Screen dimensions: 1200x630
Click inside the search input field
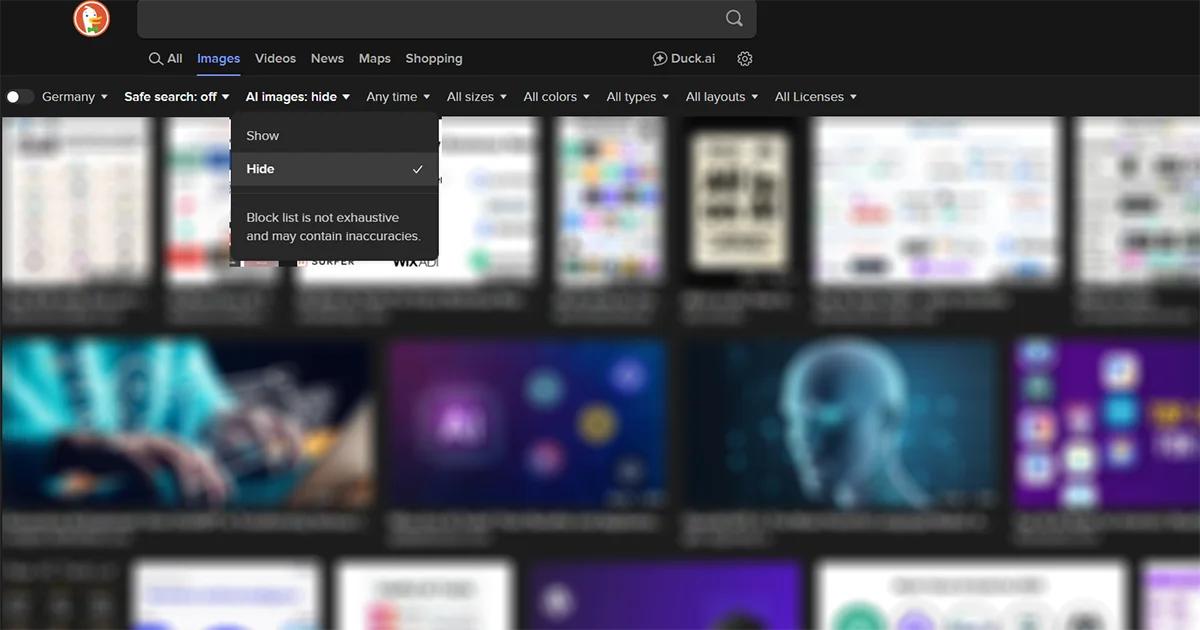430,19
